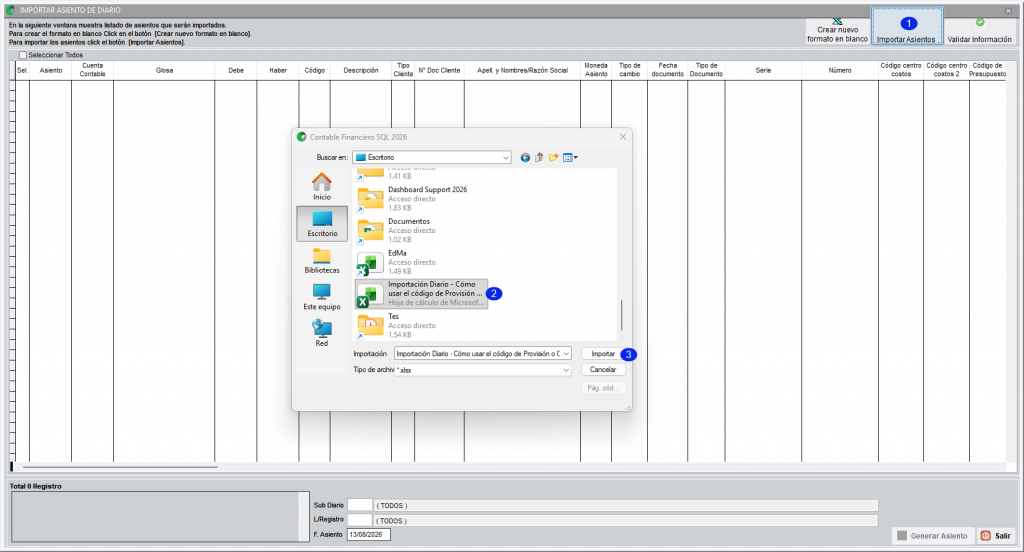Click the F. Asiento date field
The height and width of the screenshot is (552, 1024).
(x=368, y=534)
